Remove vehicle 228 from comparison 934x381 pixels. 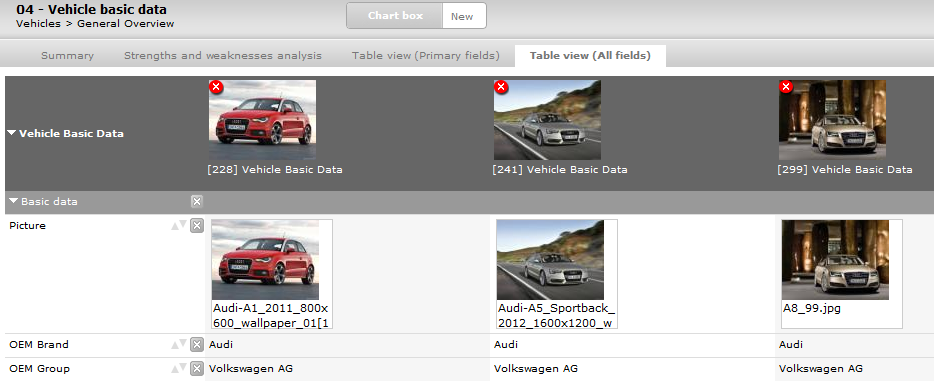pyautogui.click(x=216, y=88)
